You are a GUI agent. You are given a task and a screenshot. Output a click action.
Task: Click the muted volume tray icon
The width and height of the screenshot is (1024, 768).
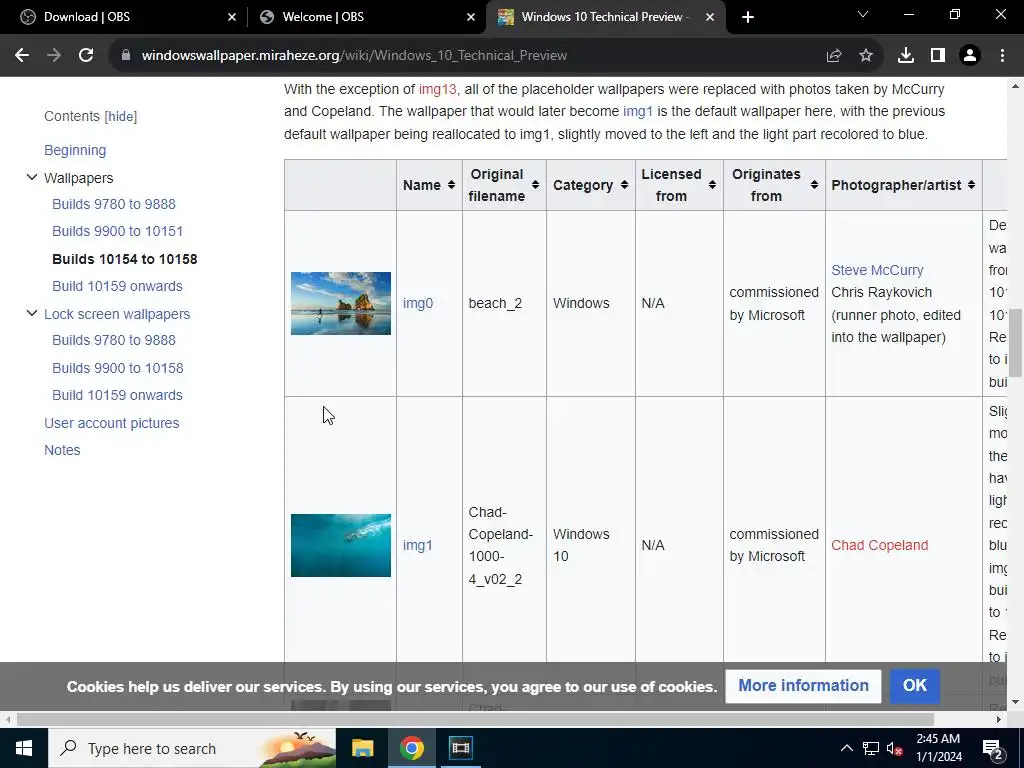pos(895,748)
